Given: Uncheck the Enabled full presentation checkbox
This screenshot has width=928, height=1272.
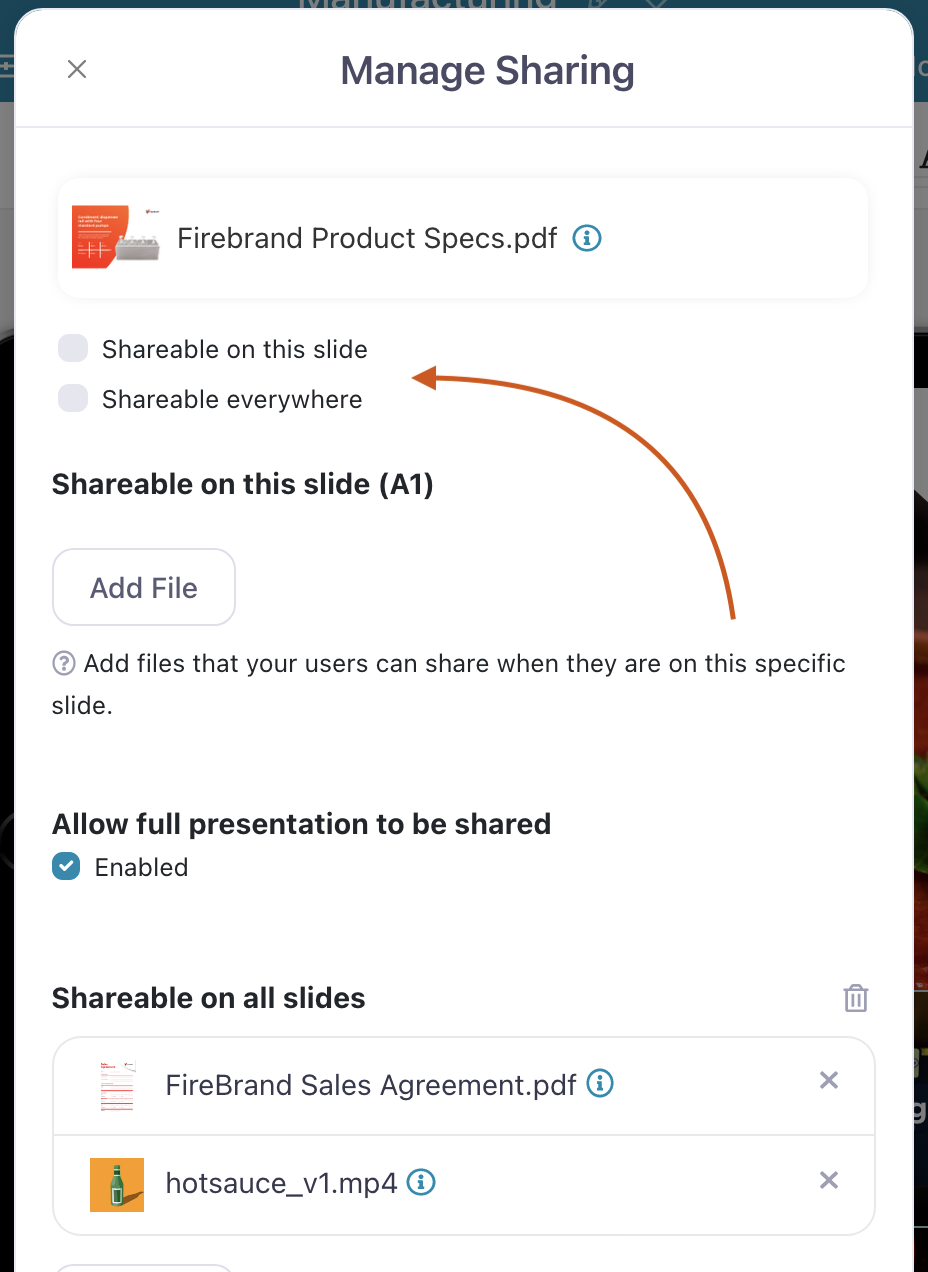Looking at the screenshot, I should point(66,866).
